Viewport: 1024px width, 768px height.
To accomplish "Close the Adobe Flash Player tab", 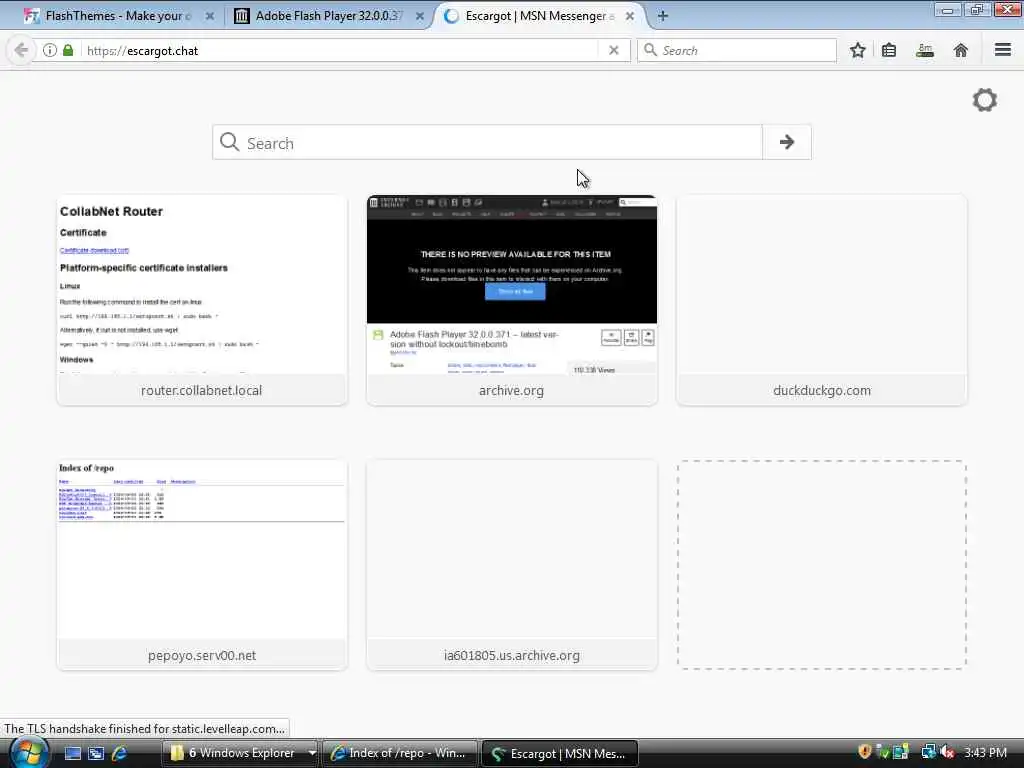I will pyautogui.click(x=420, y=16).
